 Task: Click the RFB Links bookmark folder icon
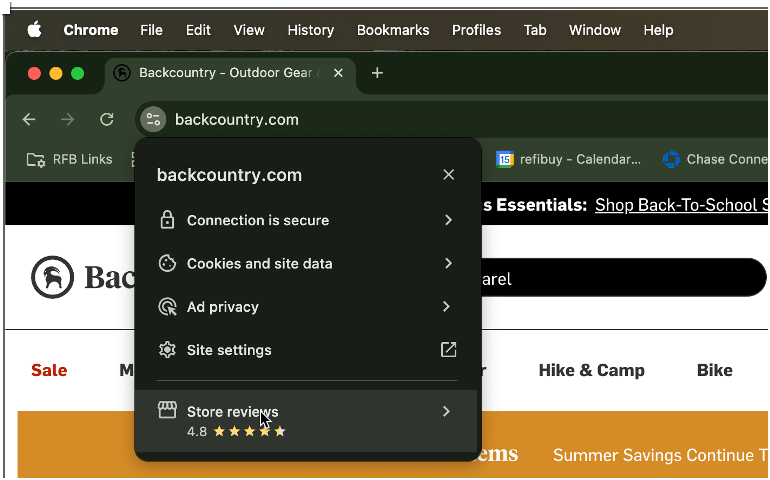[x=36, y=160]
